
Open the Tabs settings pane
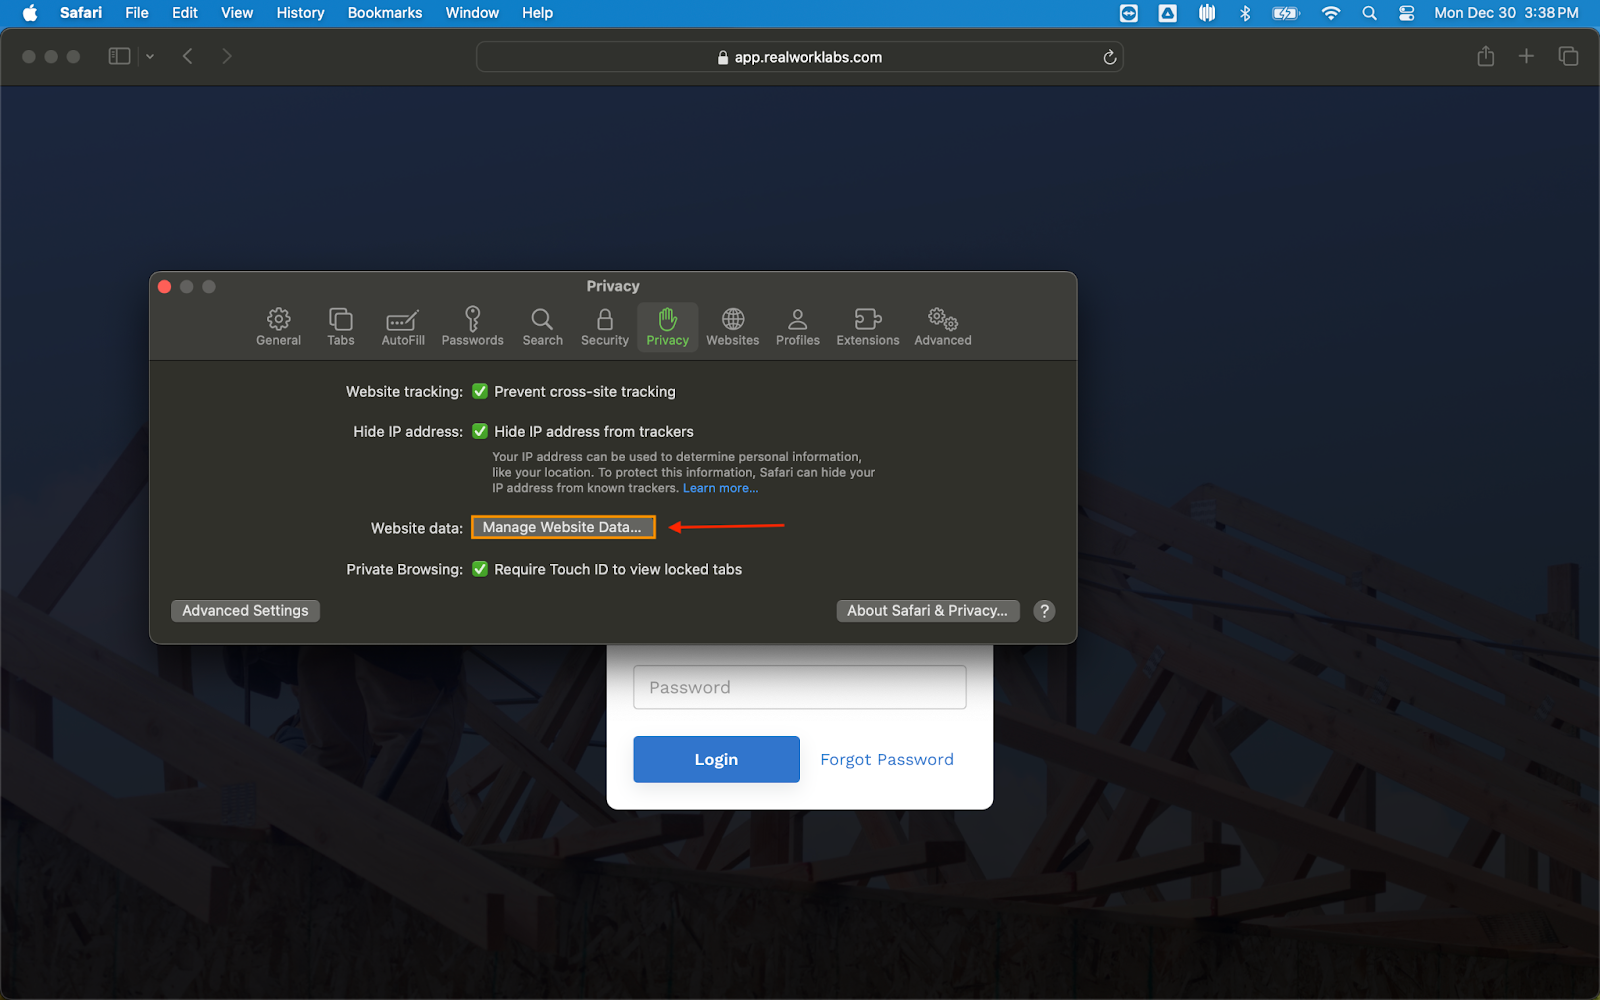341,327
